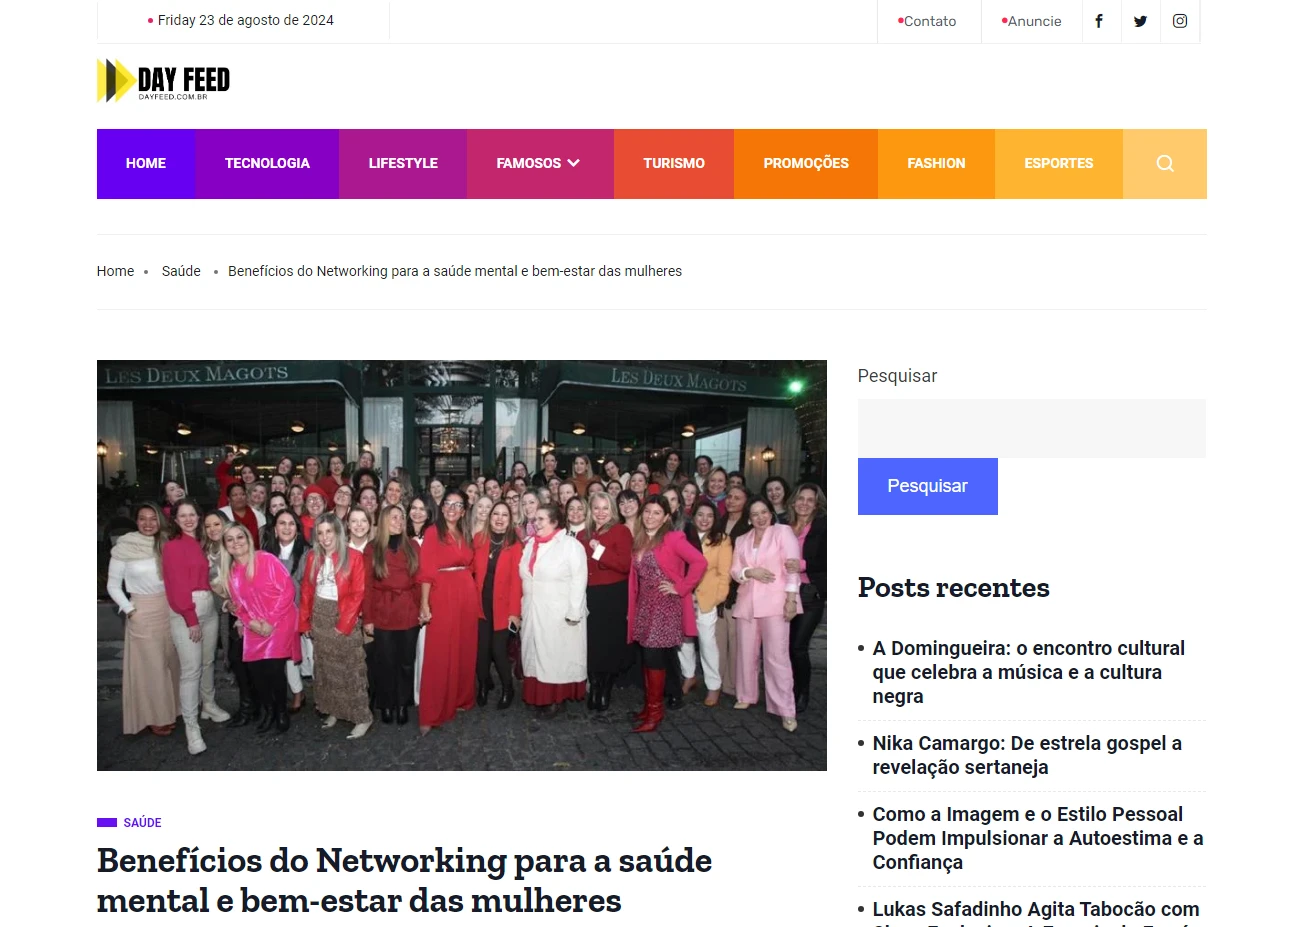This screenshot has width=1306, height=927.
Task: Click the group photo article image
Action: coord(462,565)
